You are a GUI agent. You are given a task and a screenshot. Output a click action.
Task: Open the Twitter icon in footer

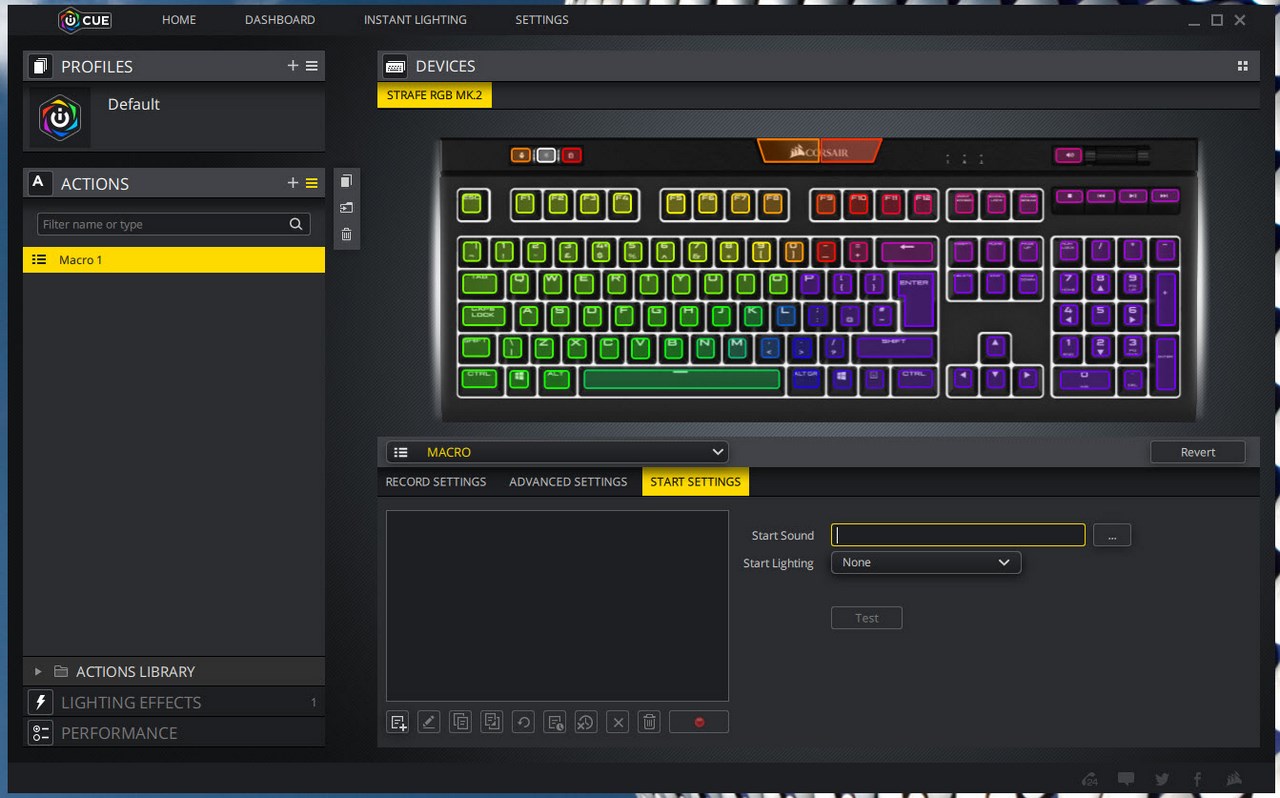tap(1162, 779)
